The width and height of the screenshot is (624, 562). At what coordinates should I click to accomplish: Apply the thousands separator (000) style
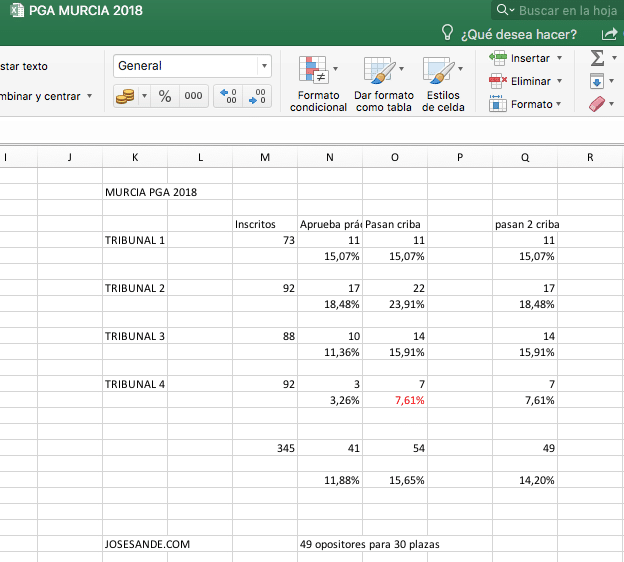pos(193,96)
